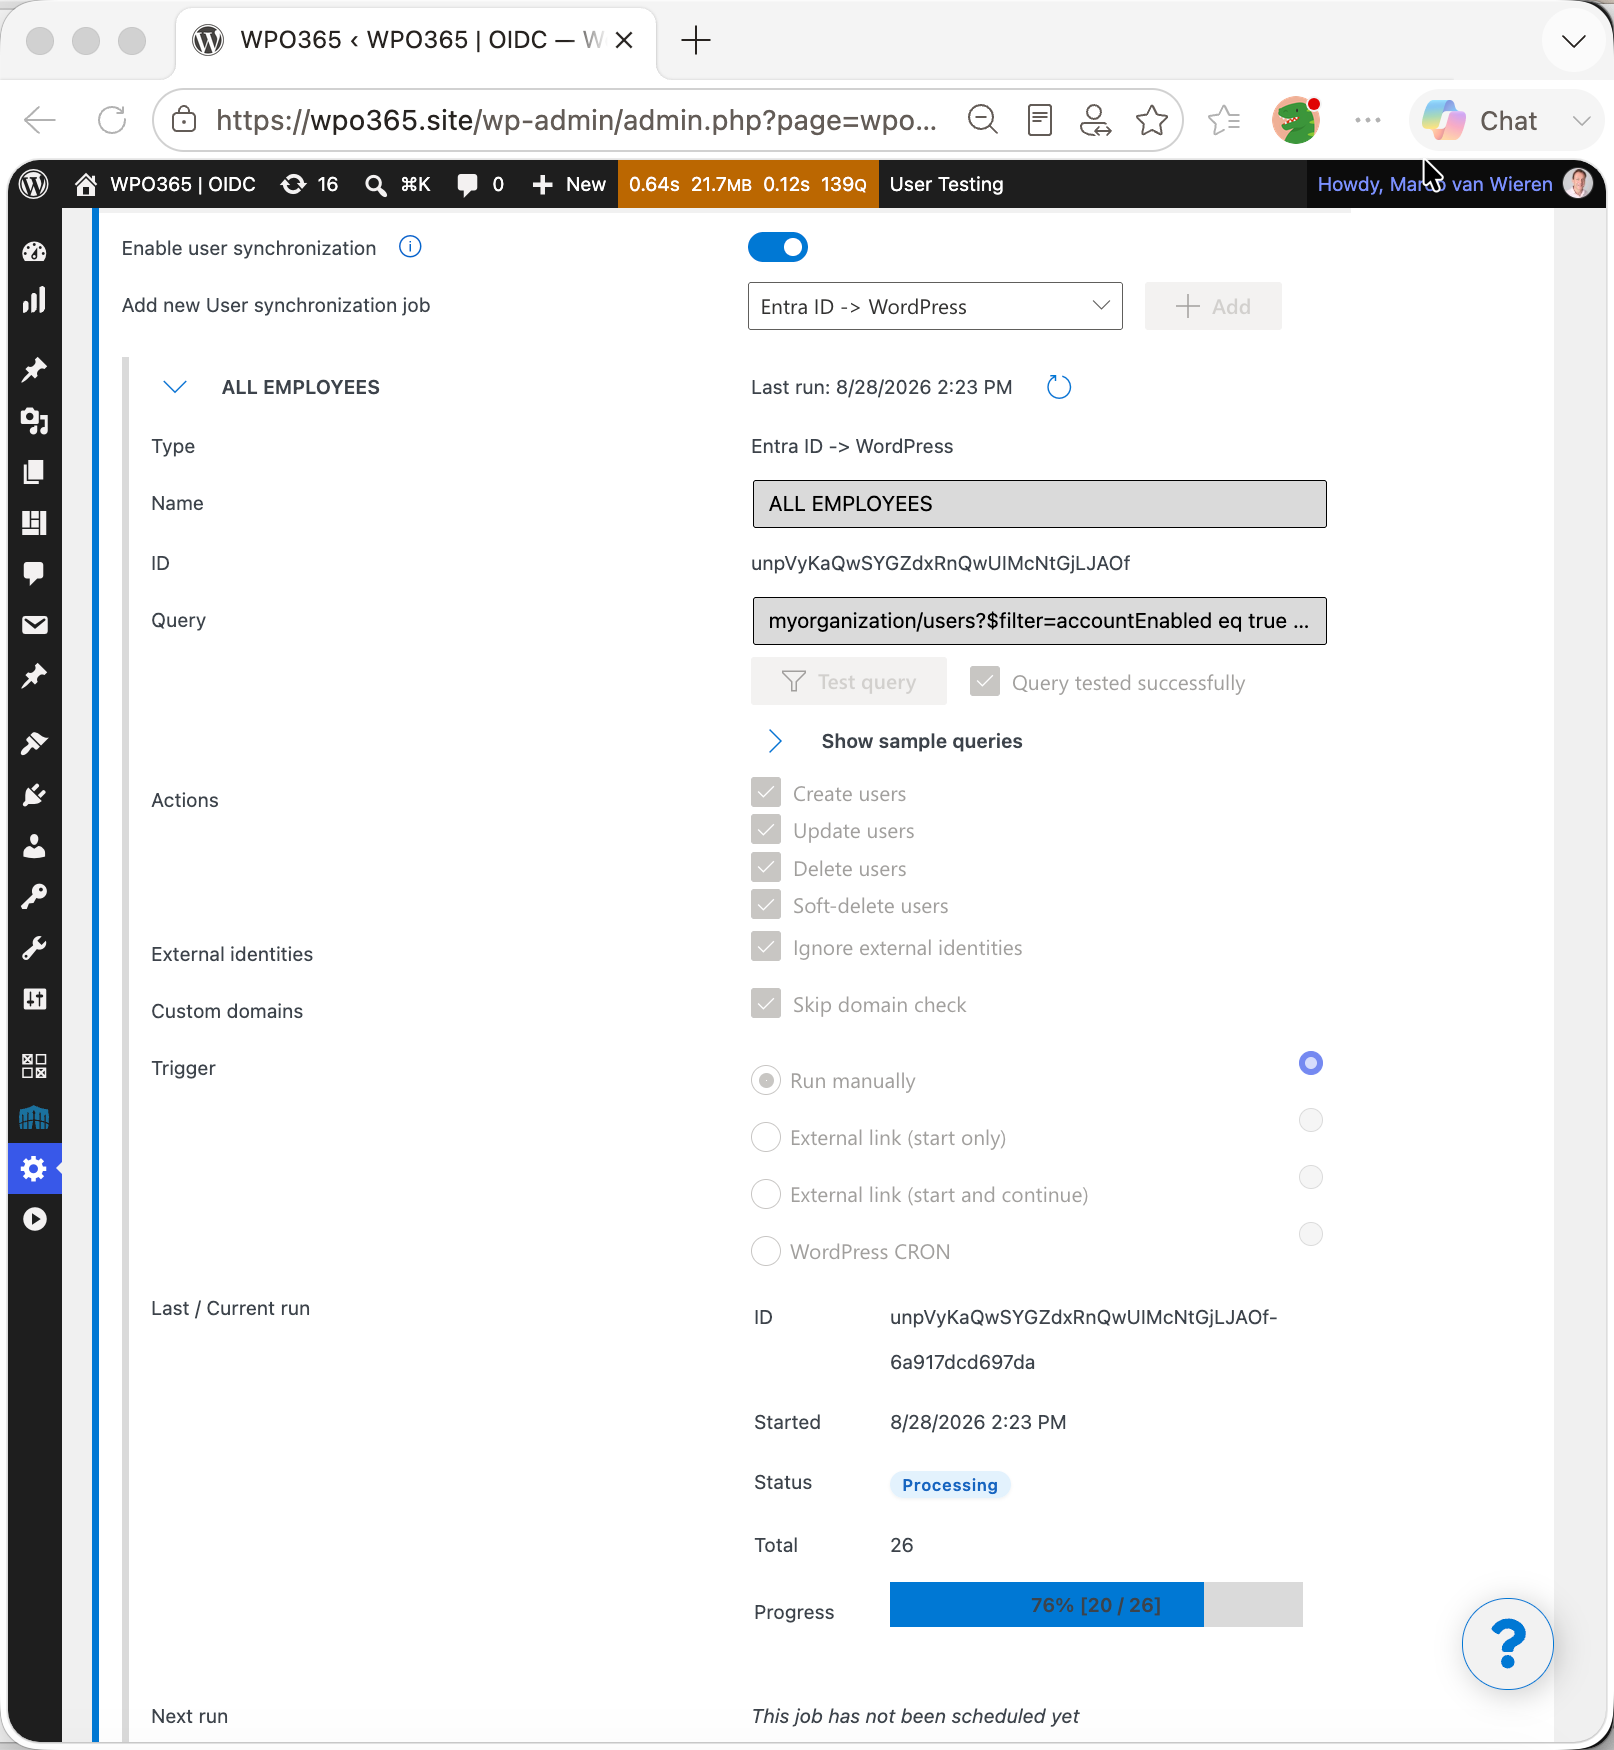Open the Users sidebar icon
Viewport: 1614px width, 1750px height.
click(35, 846)
